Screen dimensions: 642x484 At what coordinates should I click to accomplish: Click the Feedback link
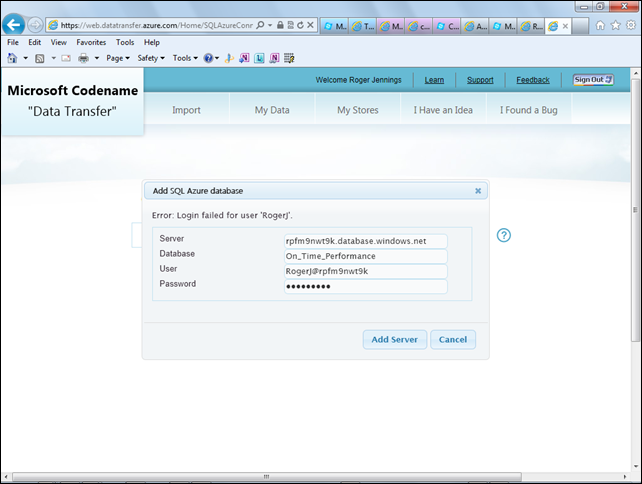coord(533,80)
